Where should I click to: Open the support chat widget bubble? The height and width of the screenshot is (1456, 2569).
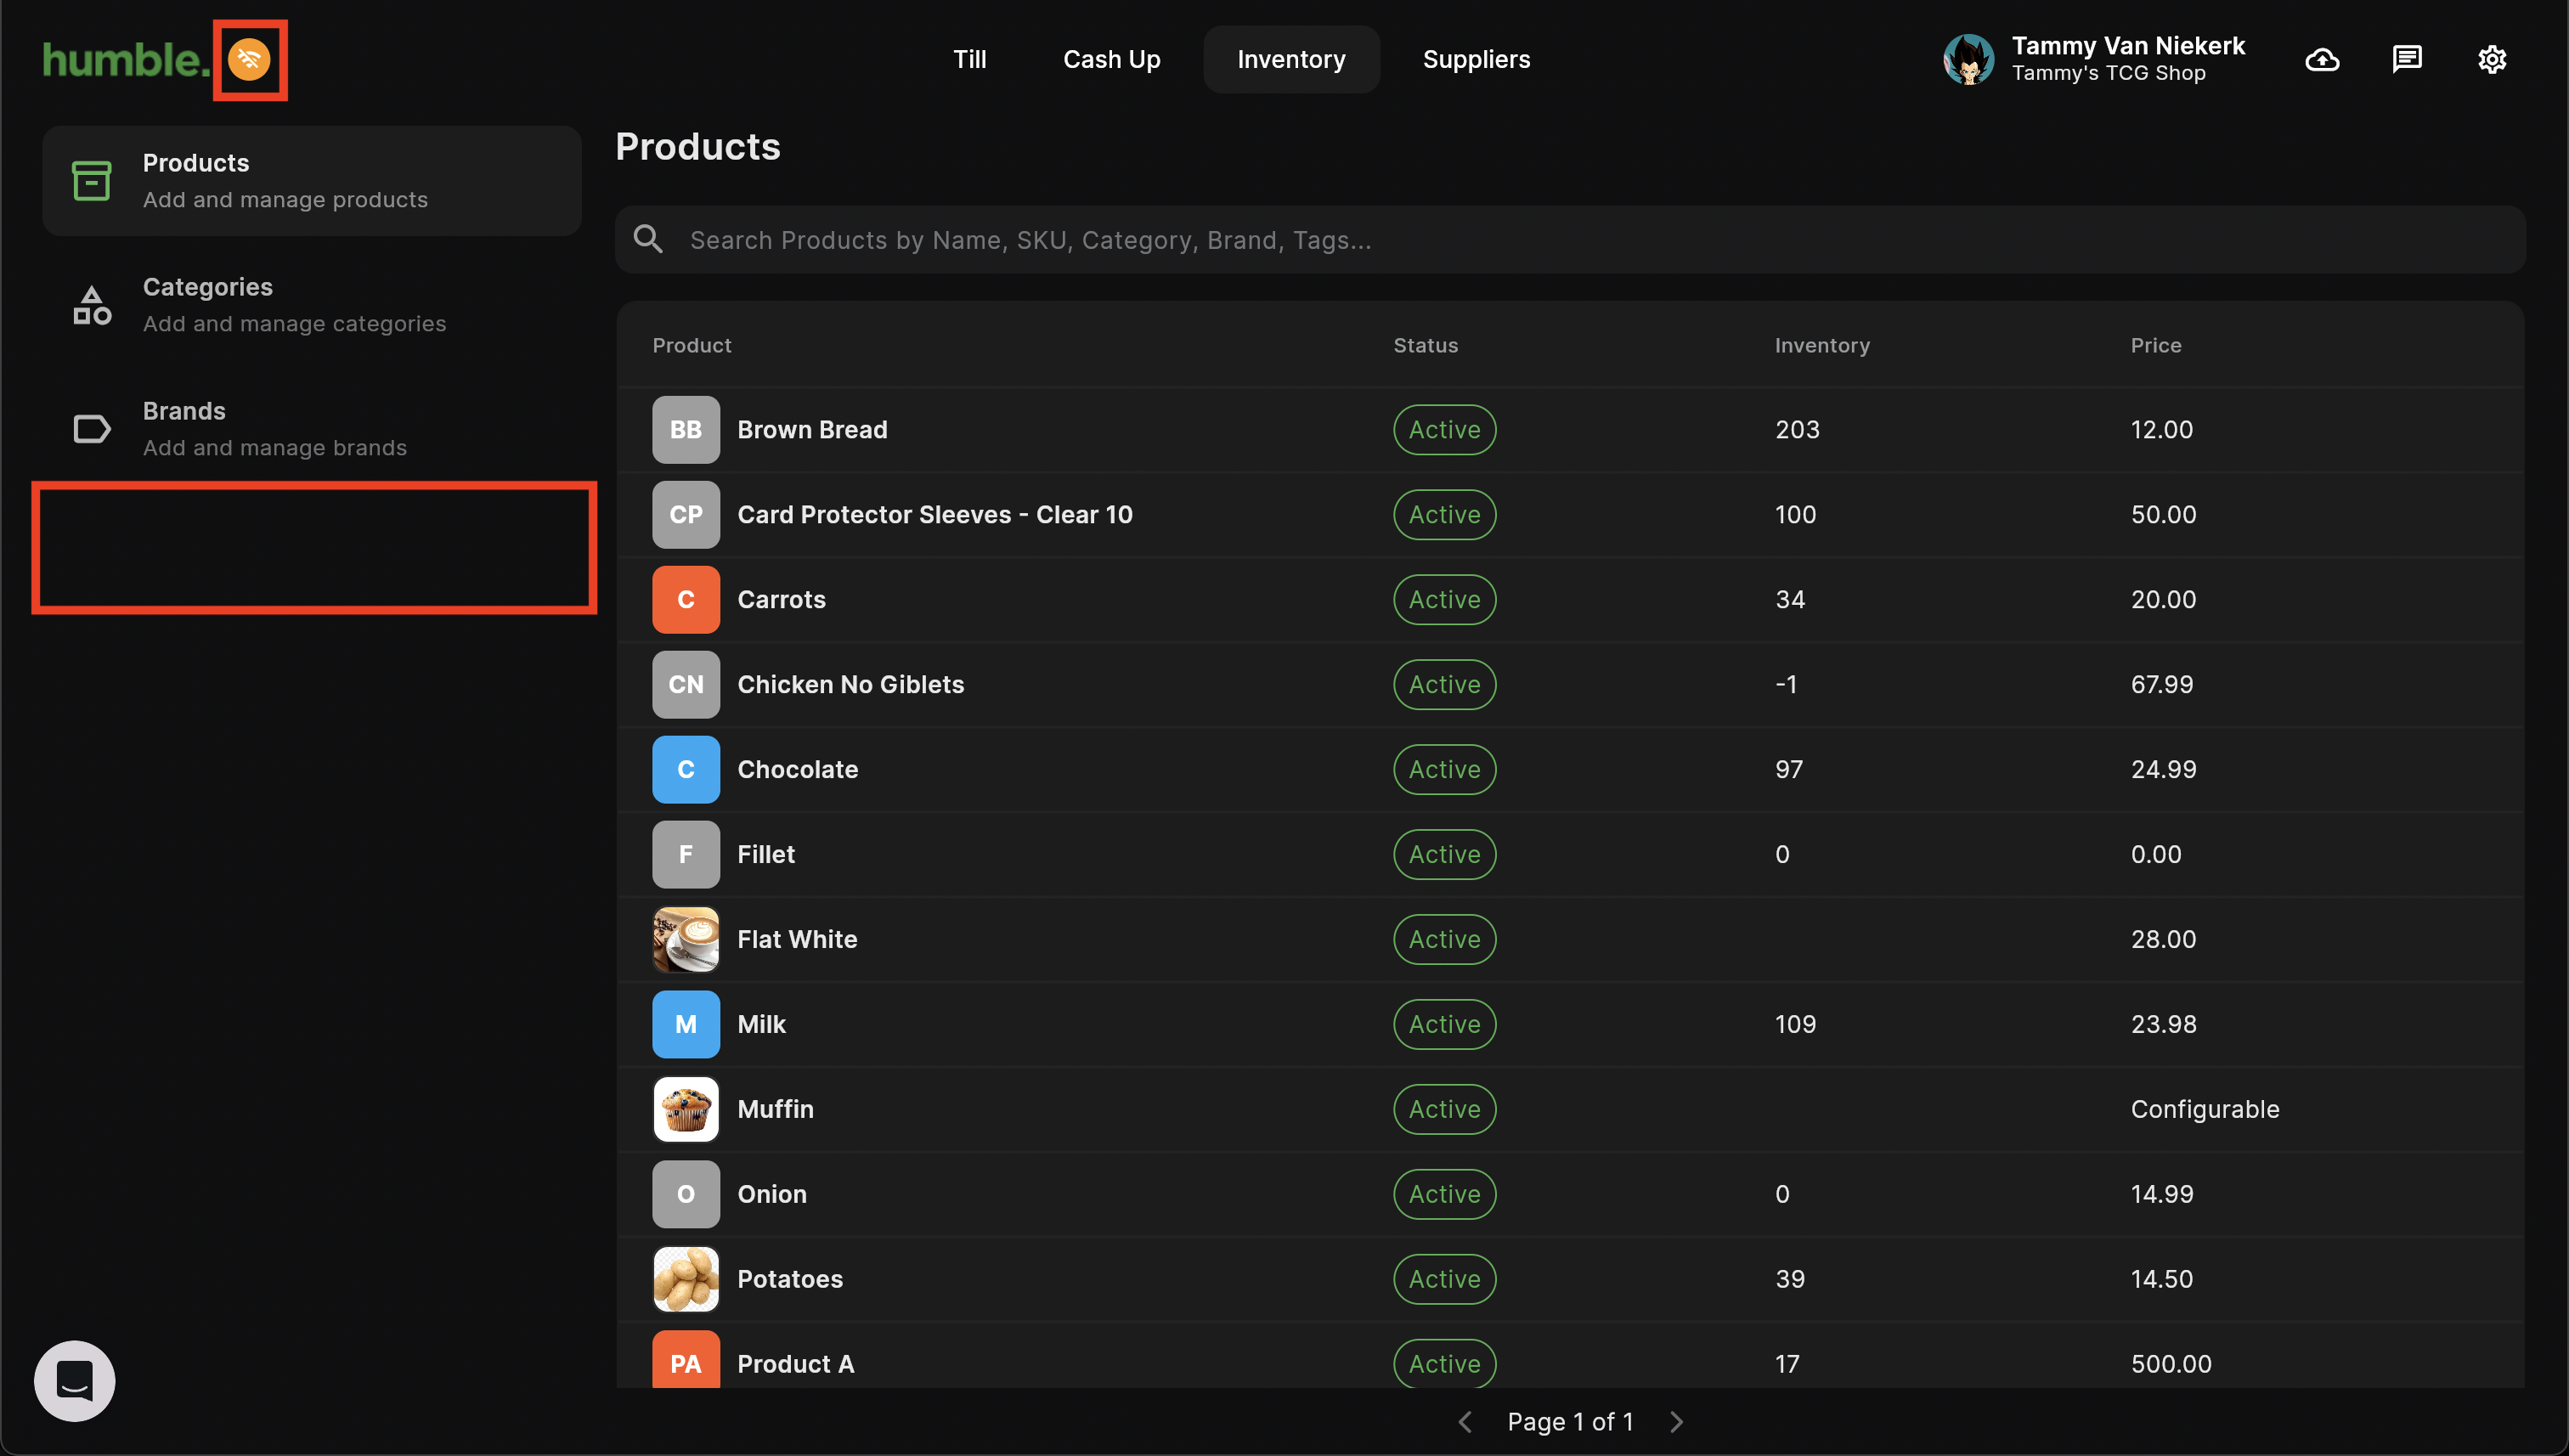point(75,1381)
